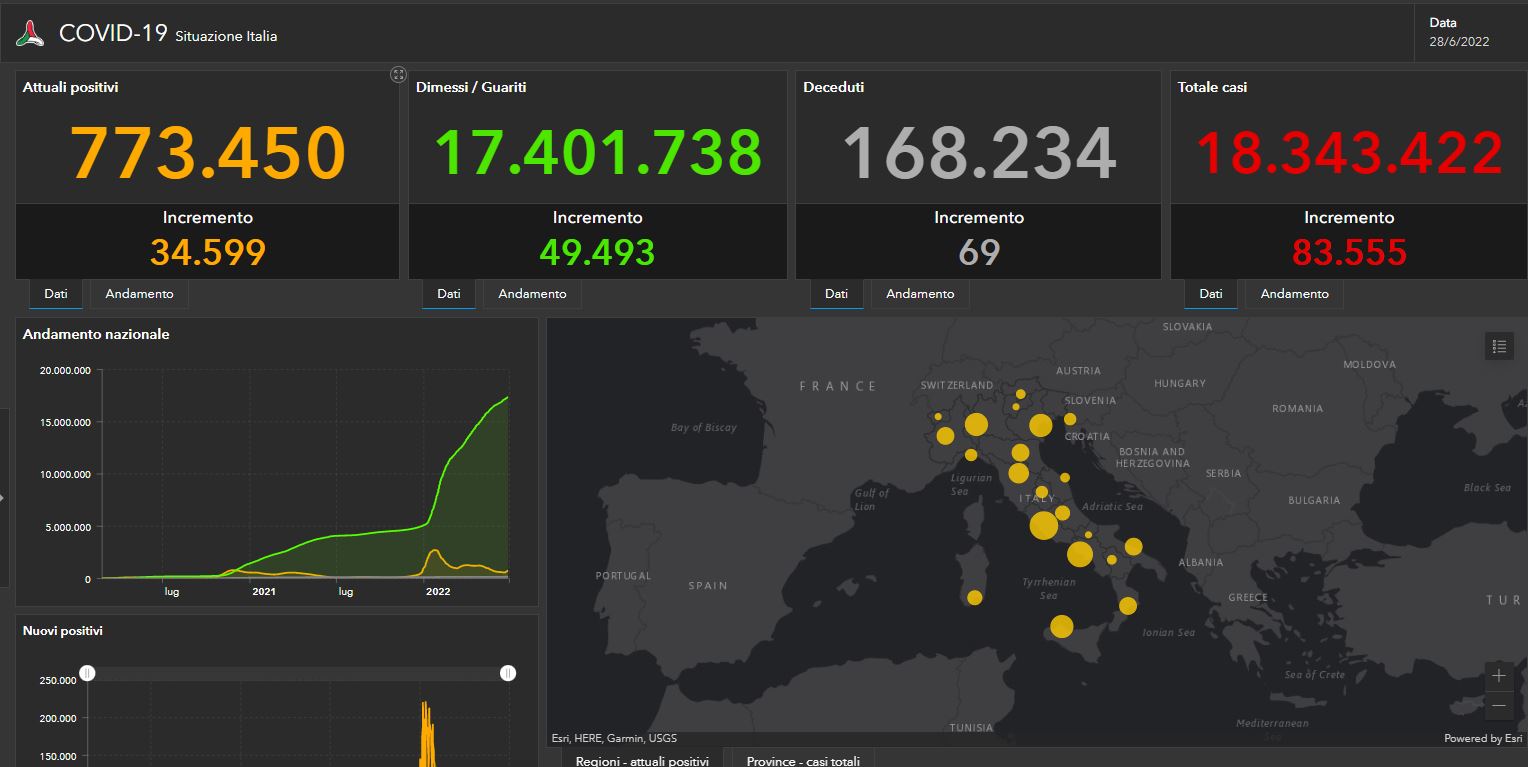Expand the Attuali positivi card to fullscreen

pyautogui.click(x=398, y=74)
